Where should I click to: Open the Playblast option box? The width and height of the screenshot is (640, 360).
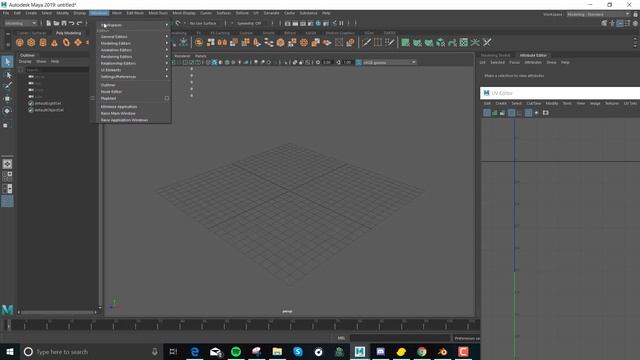tap(167, 98)
